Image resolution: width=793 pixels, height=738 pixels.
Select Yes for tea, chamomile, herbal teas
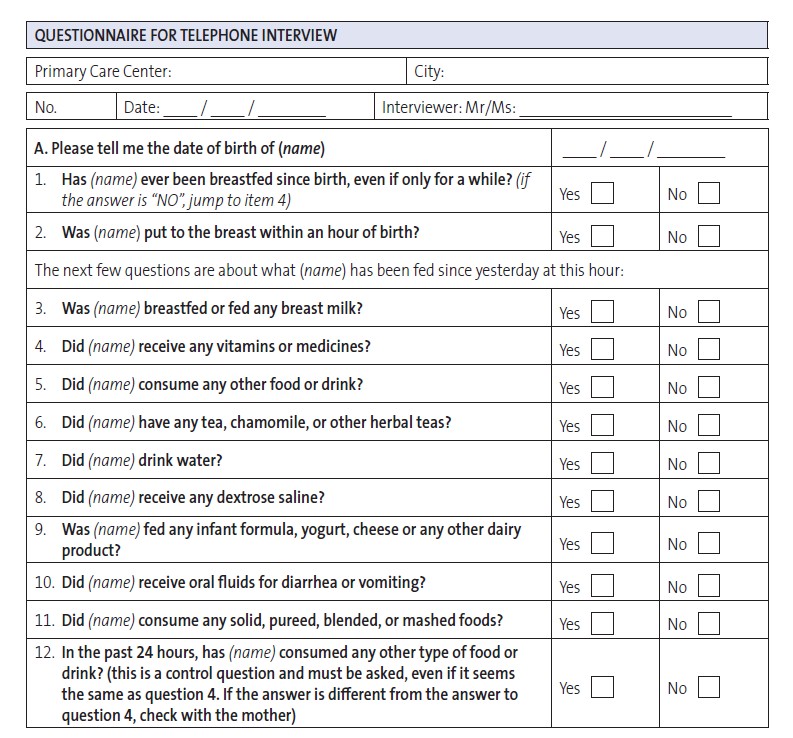602,425
